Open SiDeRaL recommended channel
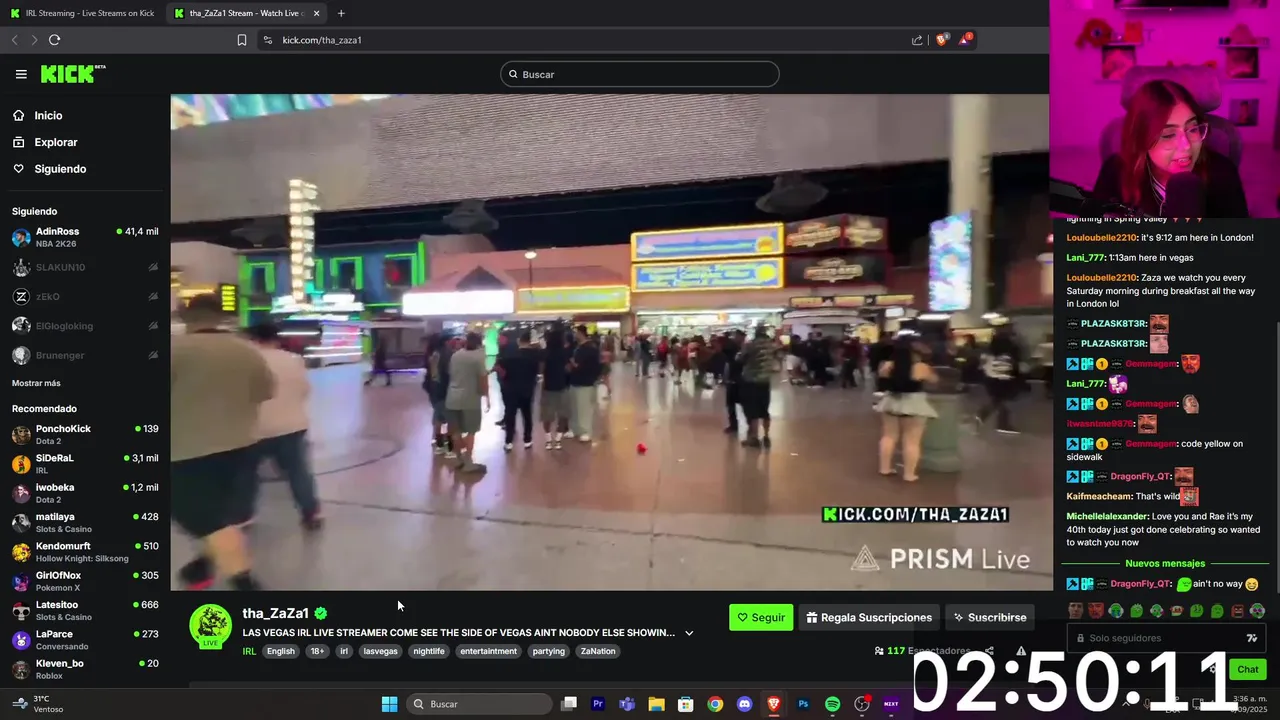Screen dimensions: 1280x720 tap(85, 463)
